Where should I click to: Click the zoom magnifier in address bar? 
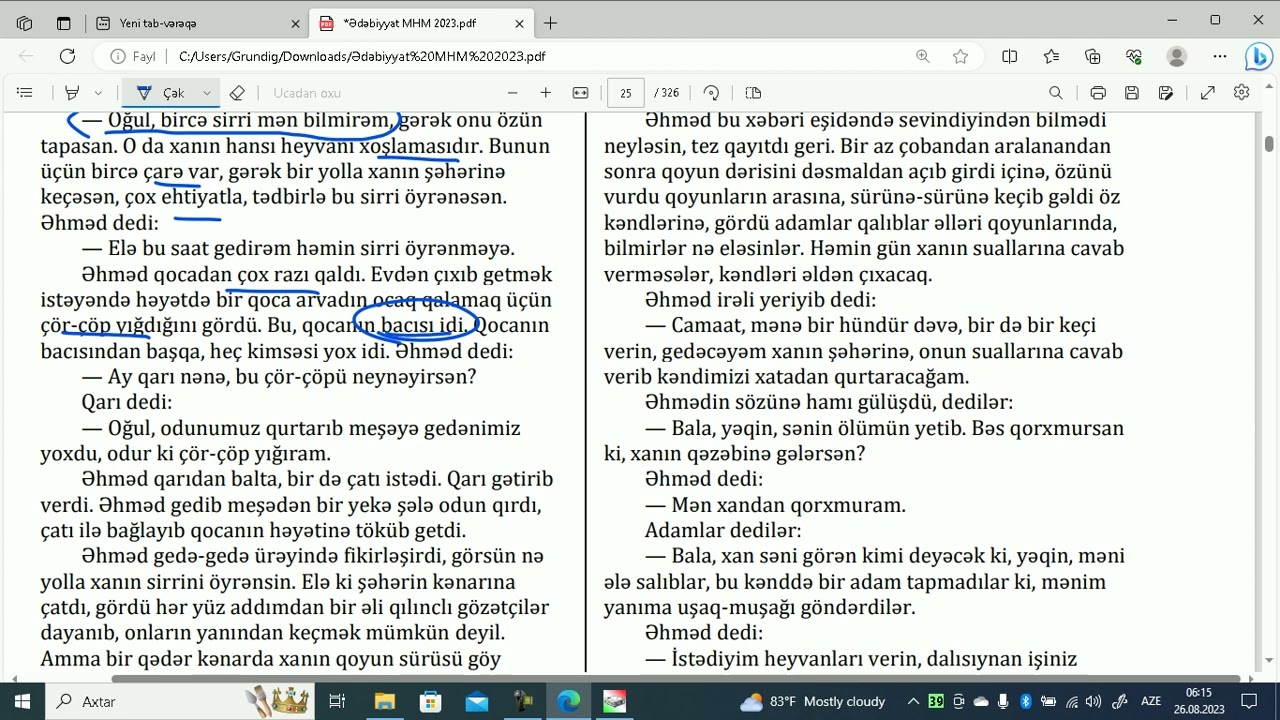pyautogui.click(x=923, y=57)
